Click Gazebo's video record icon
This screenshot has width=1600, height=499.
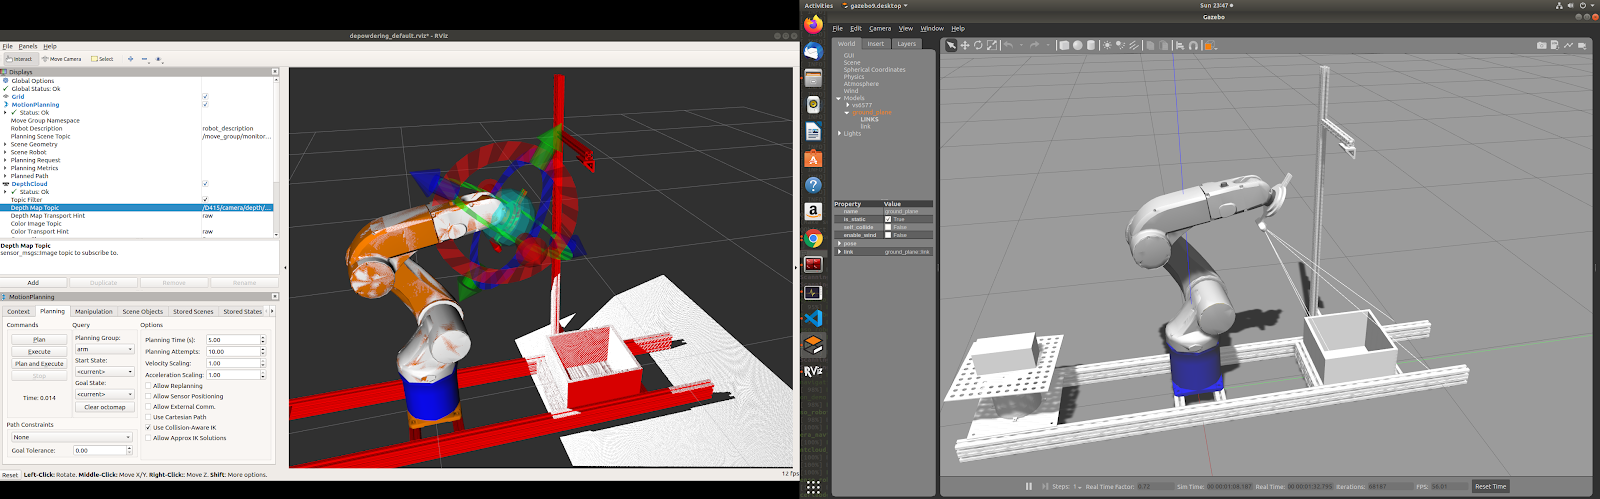pos(1582,45)
